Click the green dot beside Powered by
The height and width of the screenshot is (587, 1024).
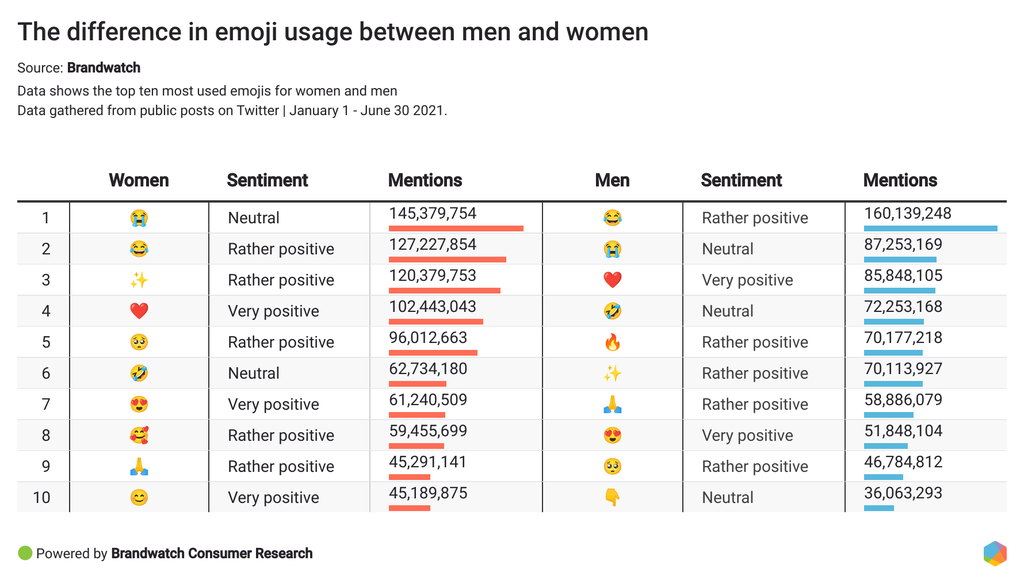click(x=25, y=553)
